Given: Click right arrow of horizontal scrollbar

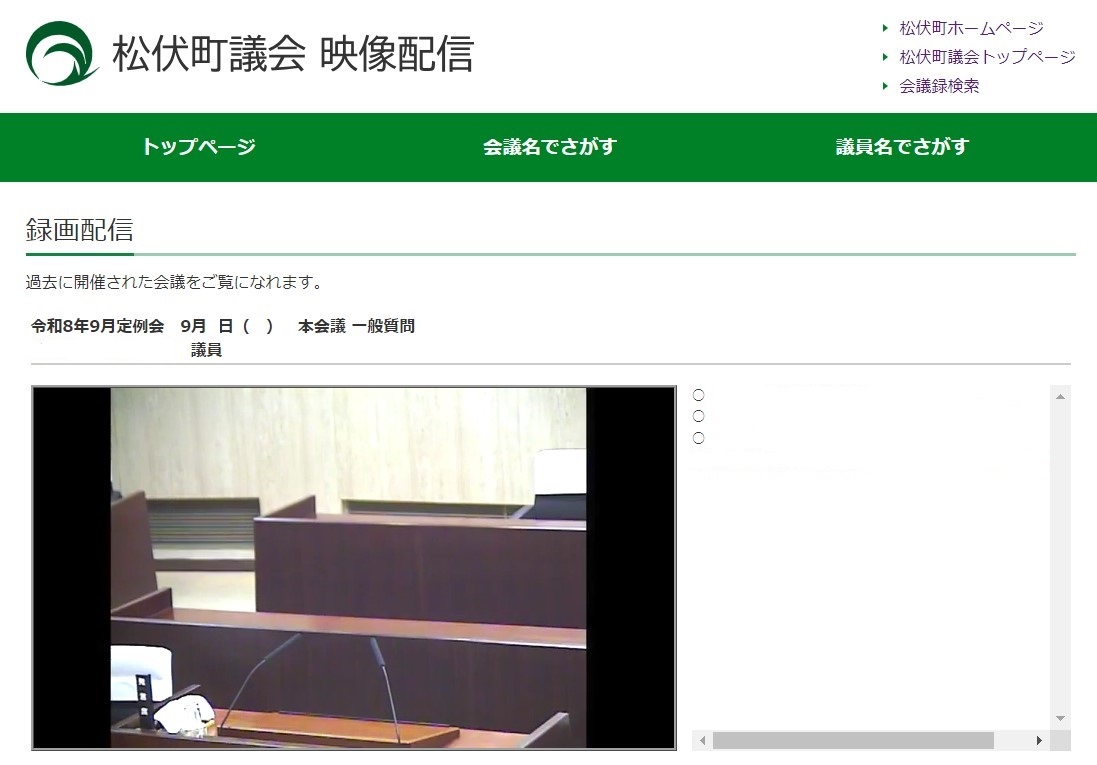Looking at the screenshot, I should [1039, 741].
